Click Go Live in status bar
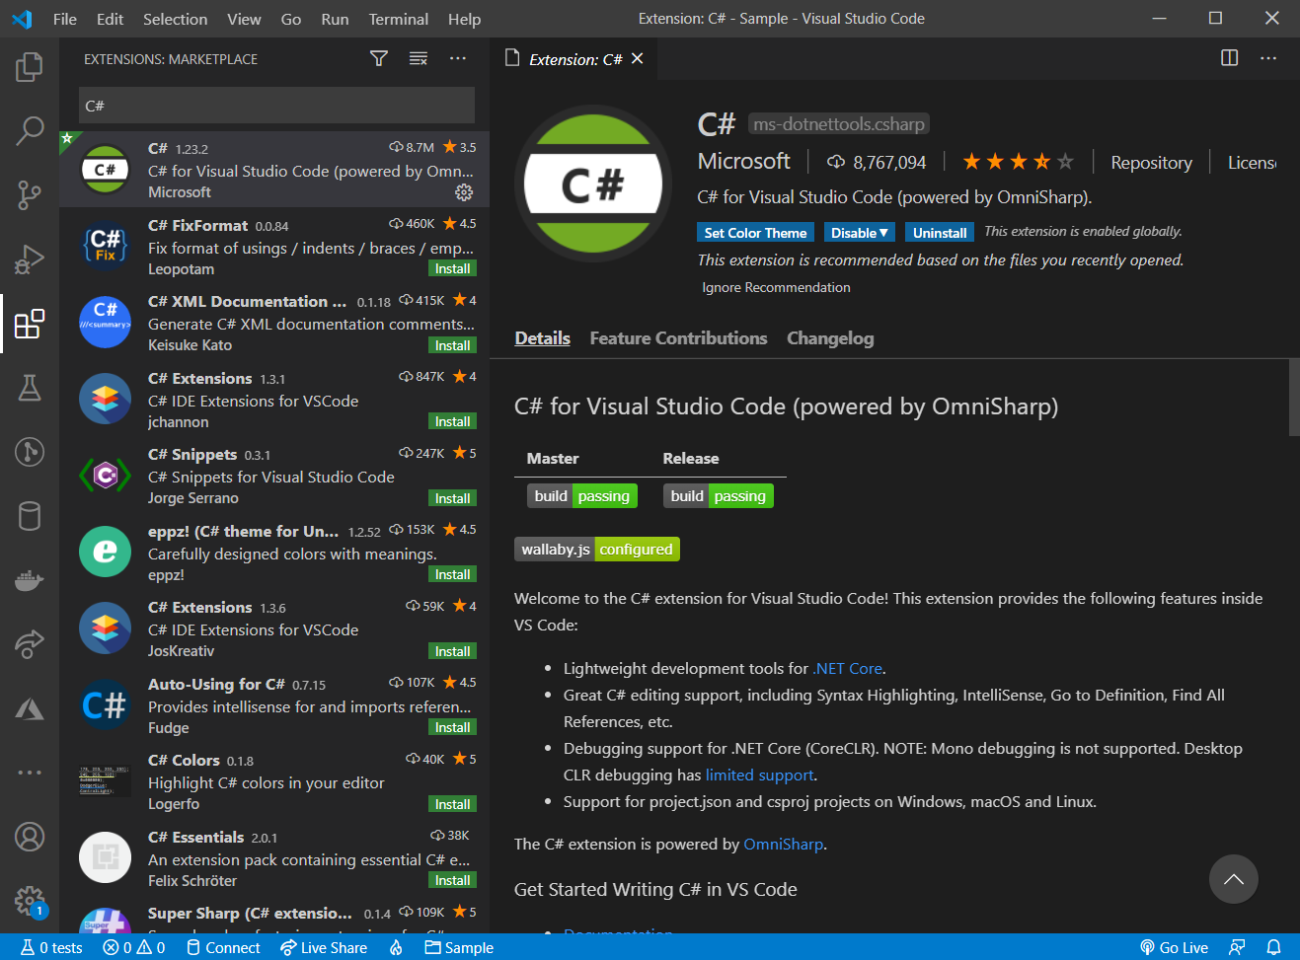The height and width of the screenshot is (960, 1300). pyautogui.click(x=1174, y=947)
